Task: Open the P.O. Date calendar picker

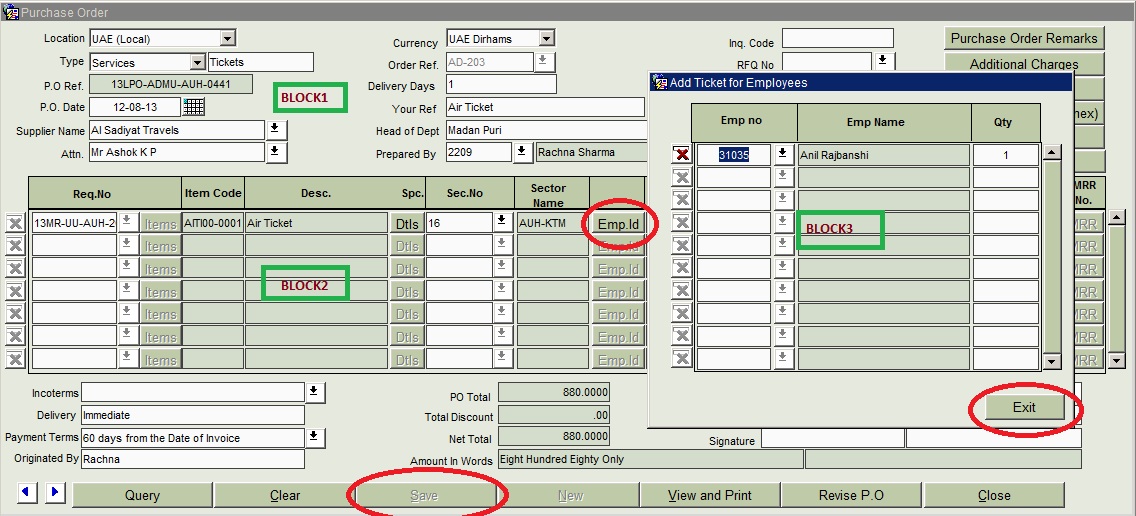Action: pyautogui.click(x=194, y=107)
